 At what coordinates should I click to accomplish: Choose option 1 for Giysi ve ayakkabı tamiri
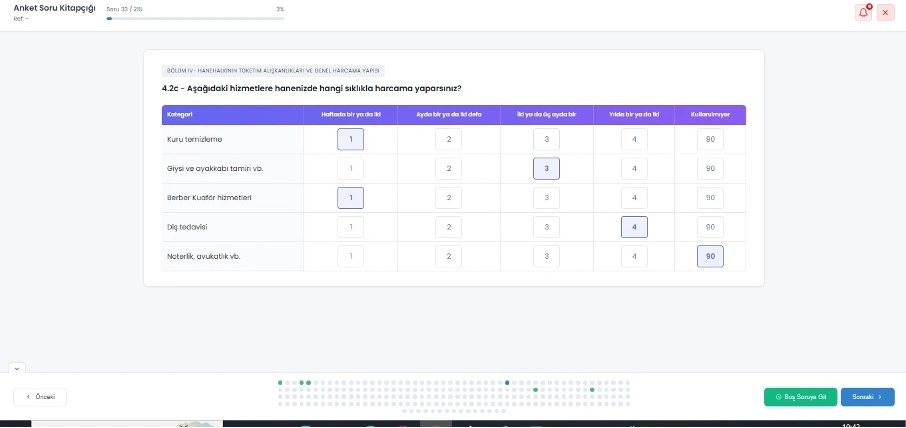click(350, 169)
